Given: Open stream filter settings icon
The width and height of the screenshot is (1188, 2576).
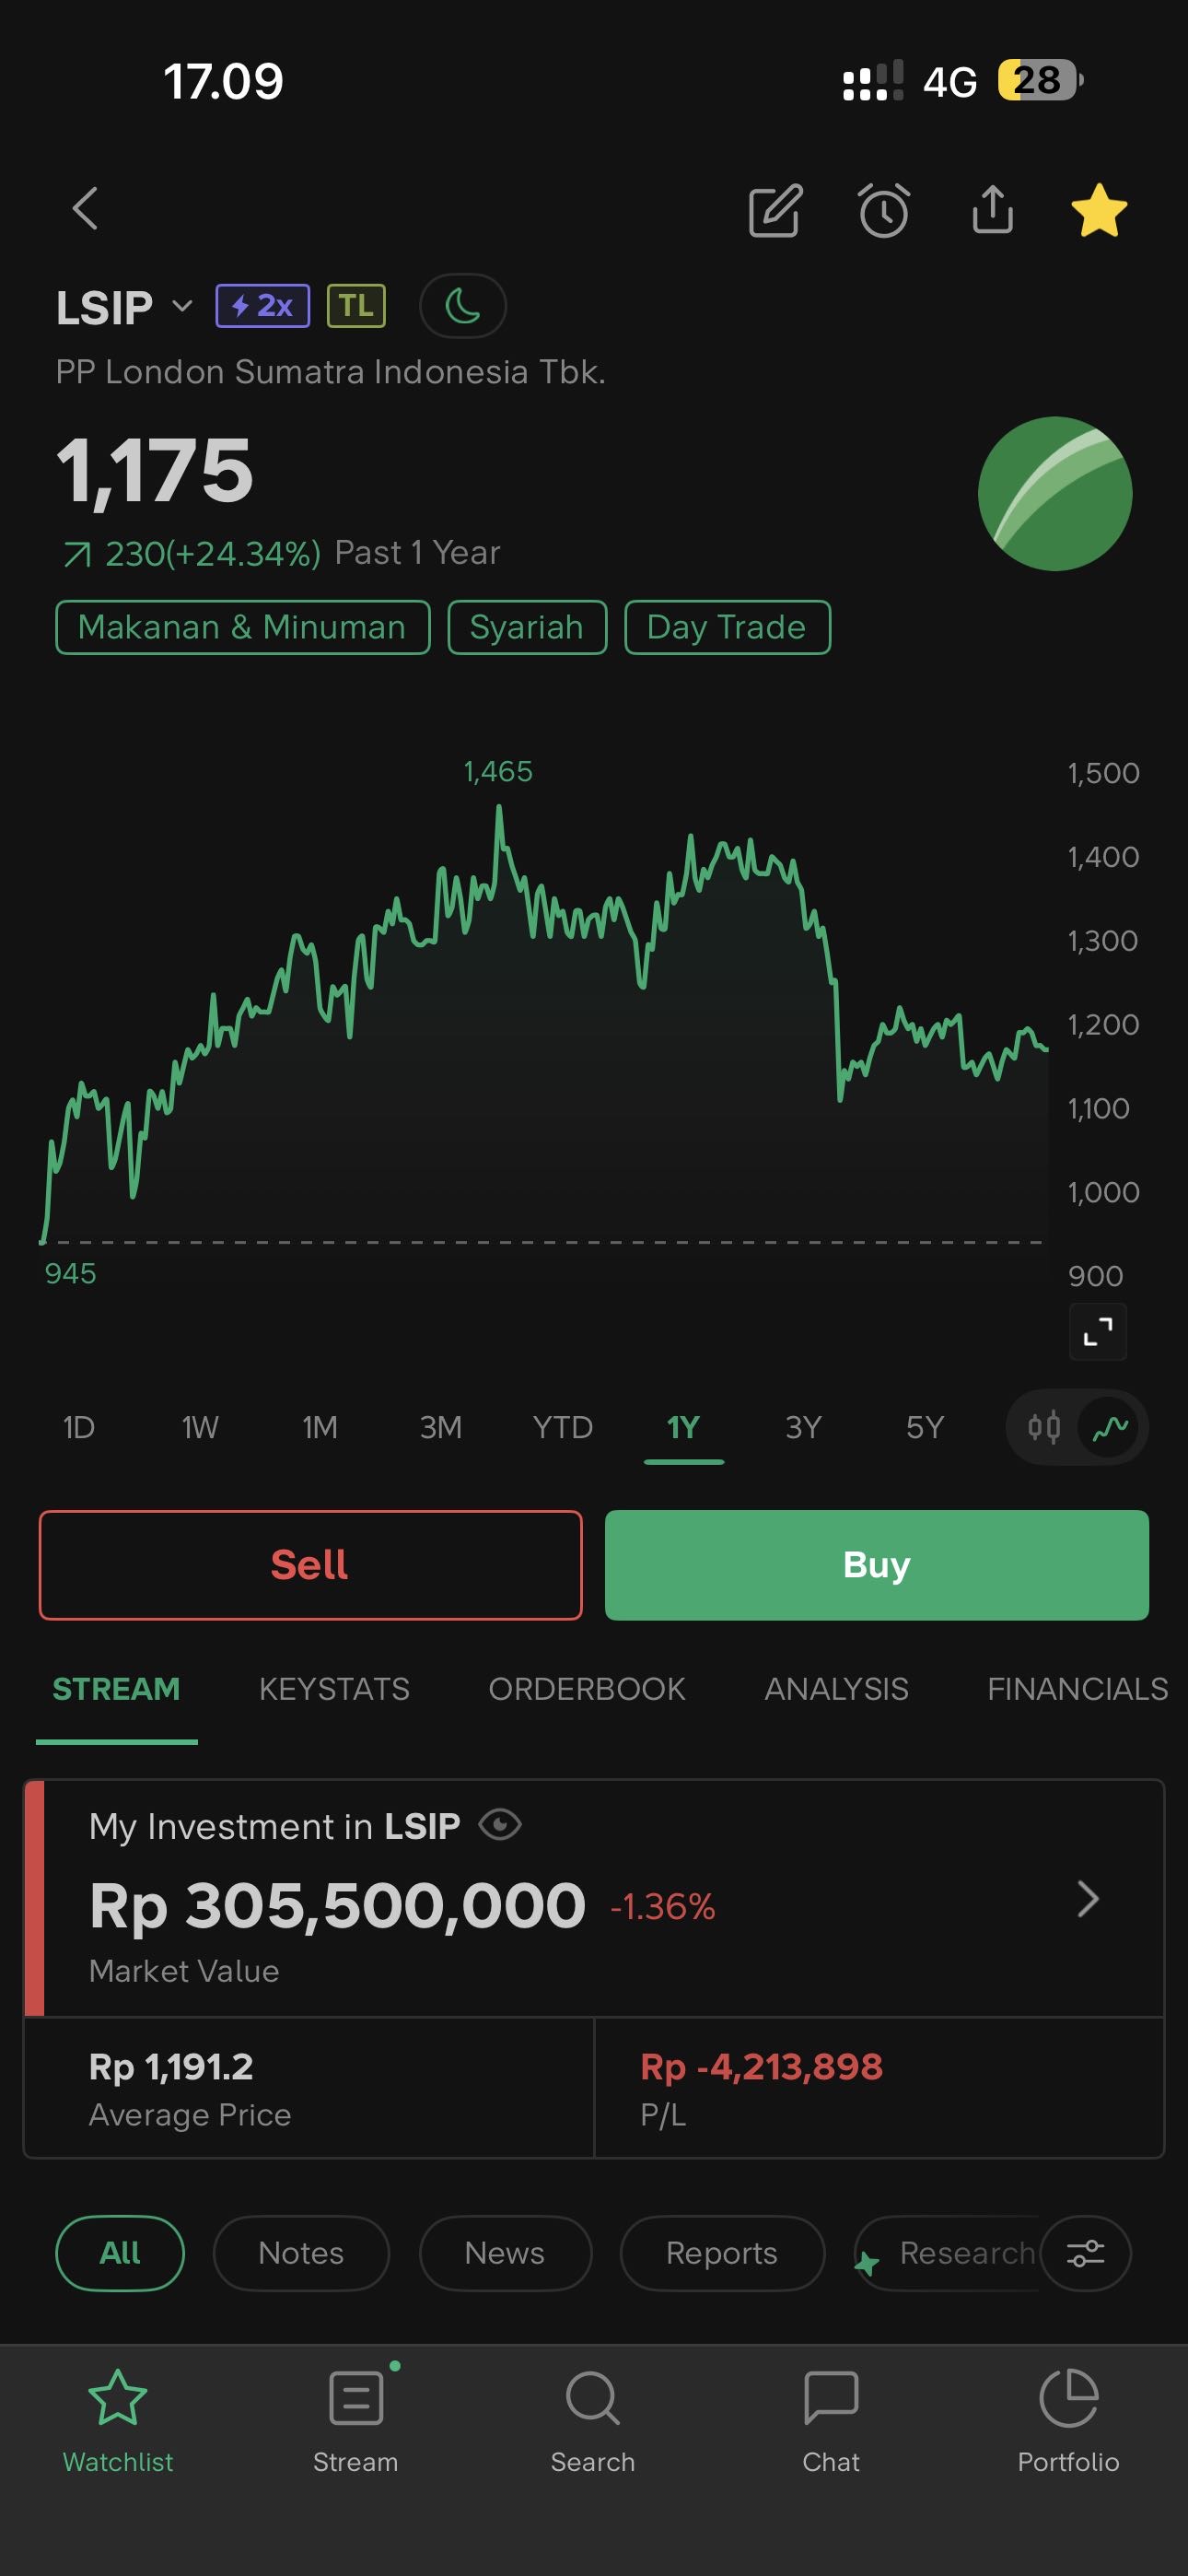Looking at the screenshot, I should 1085,2252.
